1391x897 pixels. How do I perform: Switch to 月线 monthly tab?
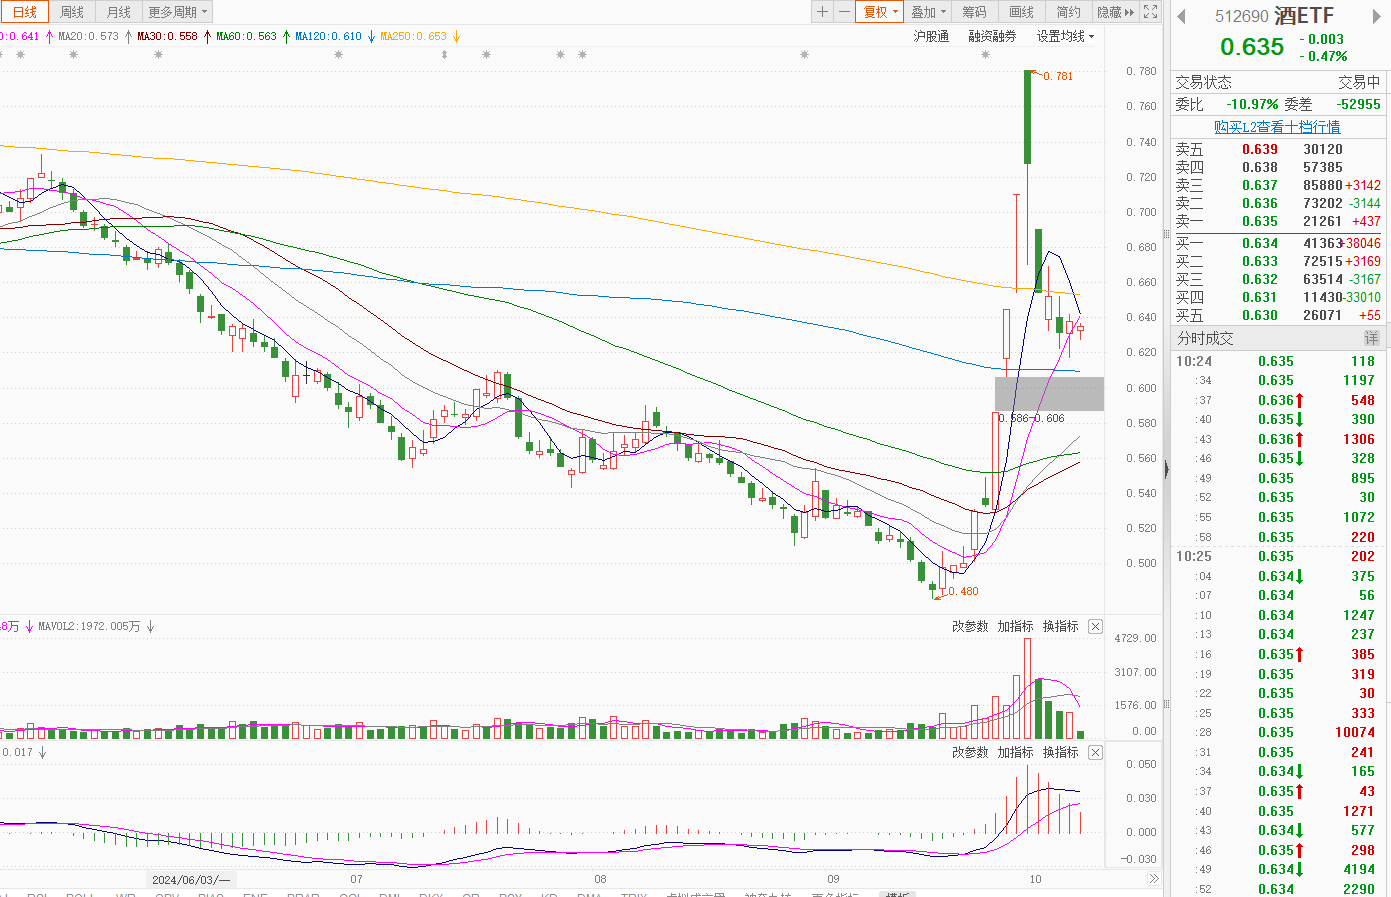119,12
